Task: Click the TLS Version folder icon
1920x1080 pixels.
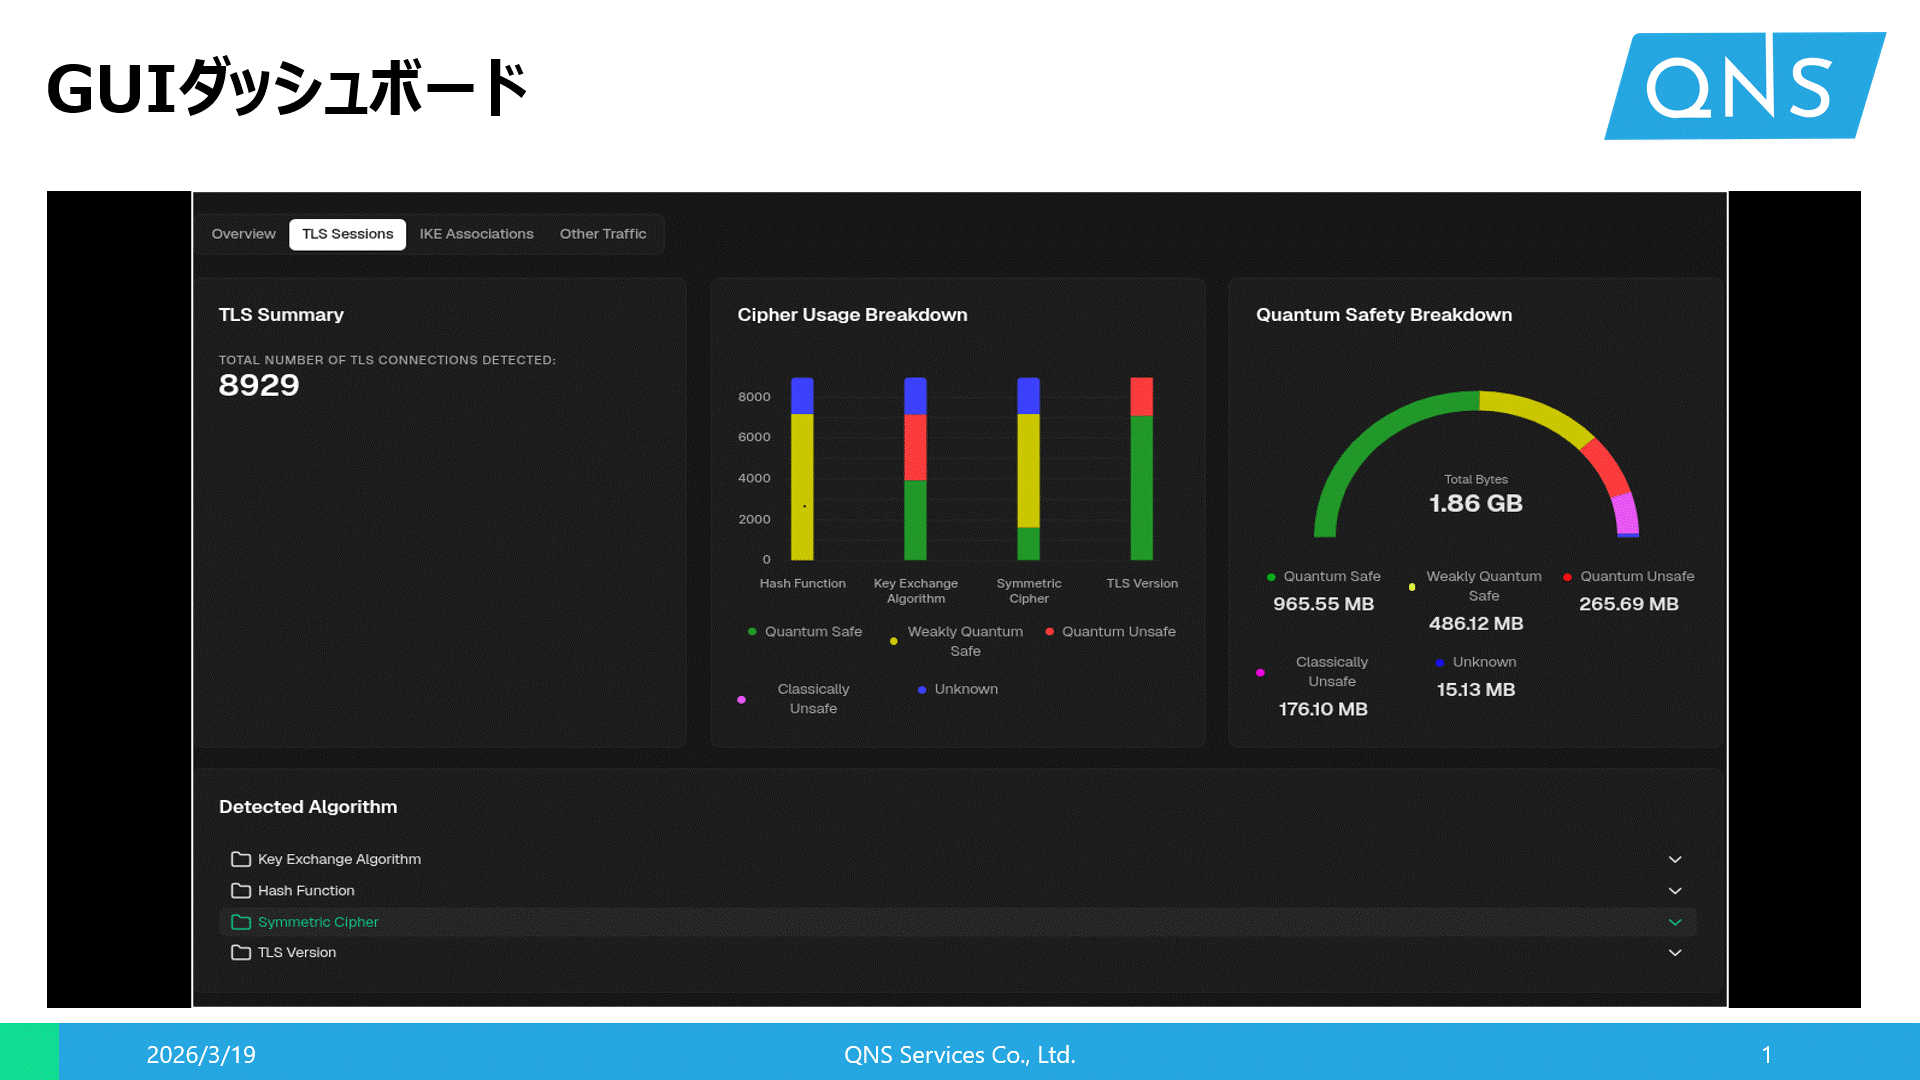Action: pos(240,952)
